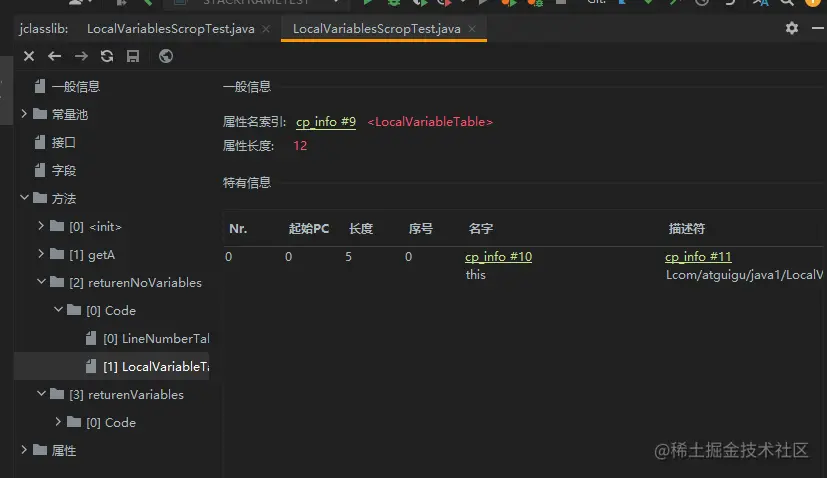Hide the jclasslib panel with the dash icon
This screenshot has height=478, width=827.
pos(818,28)
